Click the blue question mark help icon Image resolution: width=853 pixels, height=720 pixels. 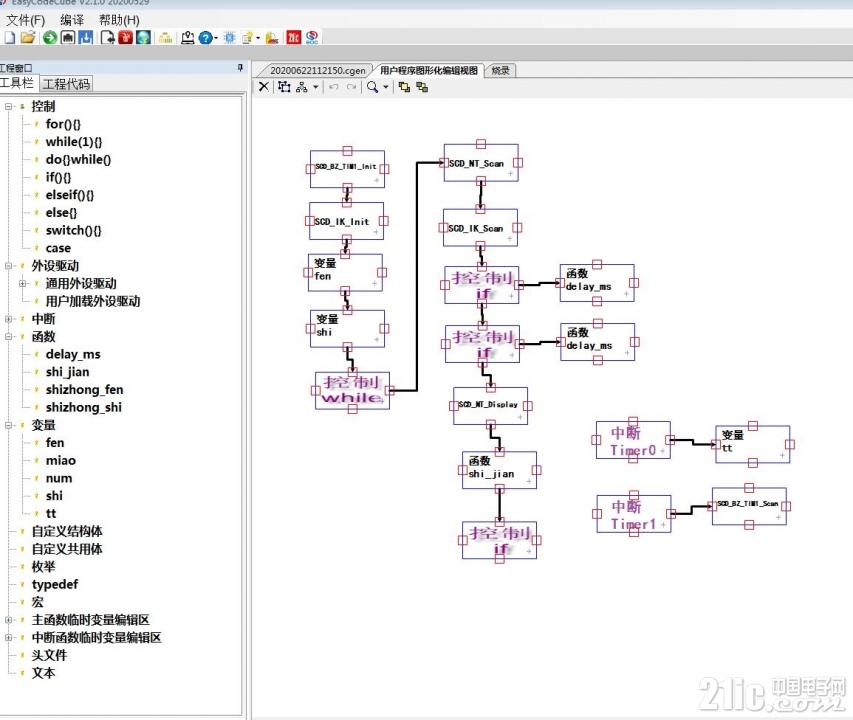(x=205, y=38)
